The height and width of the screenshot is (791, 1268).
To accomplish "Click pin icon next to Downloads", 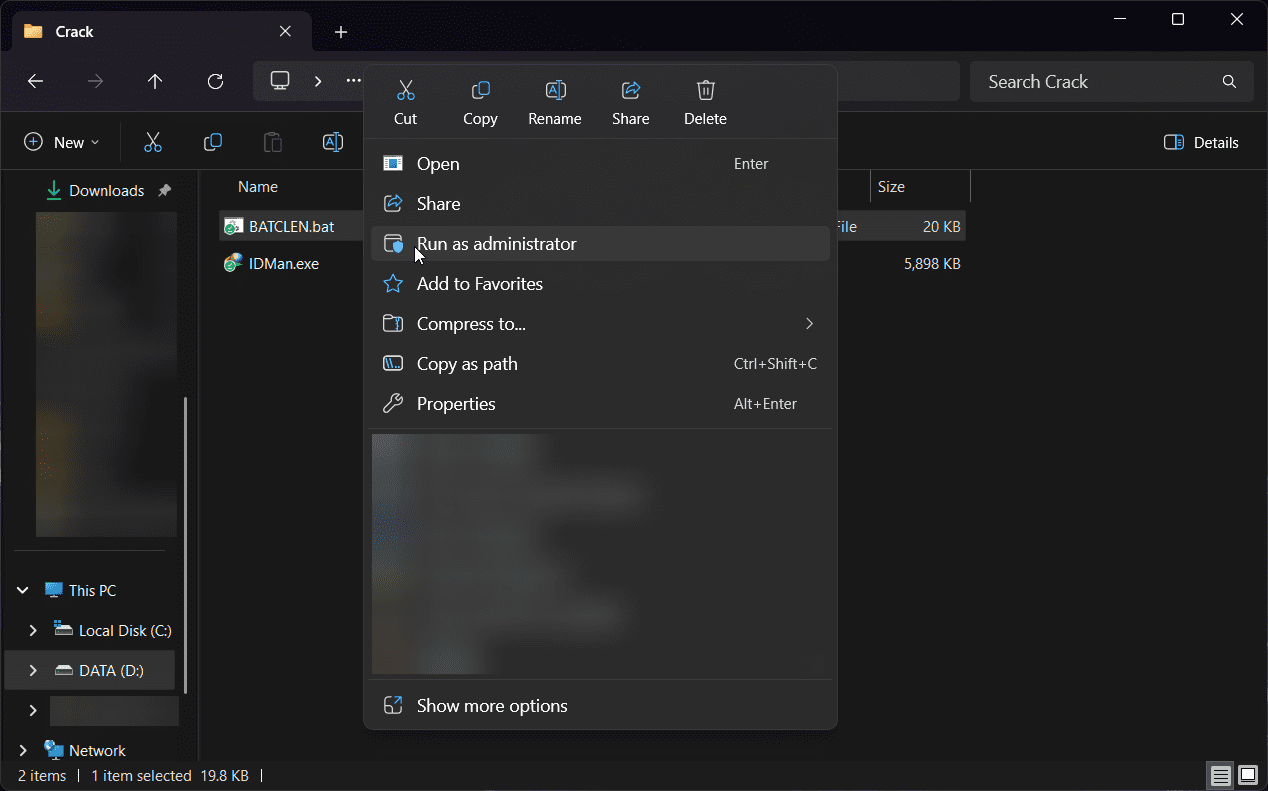I will [x=164, y=191].
